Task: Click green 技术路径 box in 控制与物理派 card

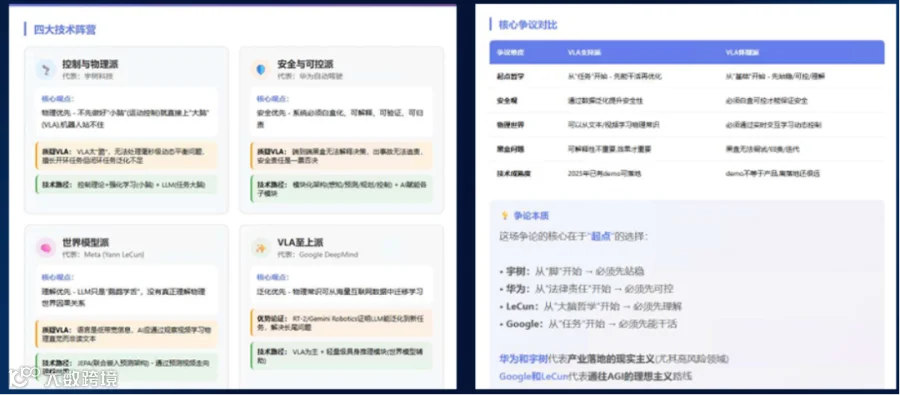Action: click(126, 184)
